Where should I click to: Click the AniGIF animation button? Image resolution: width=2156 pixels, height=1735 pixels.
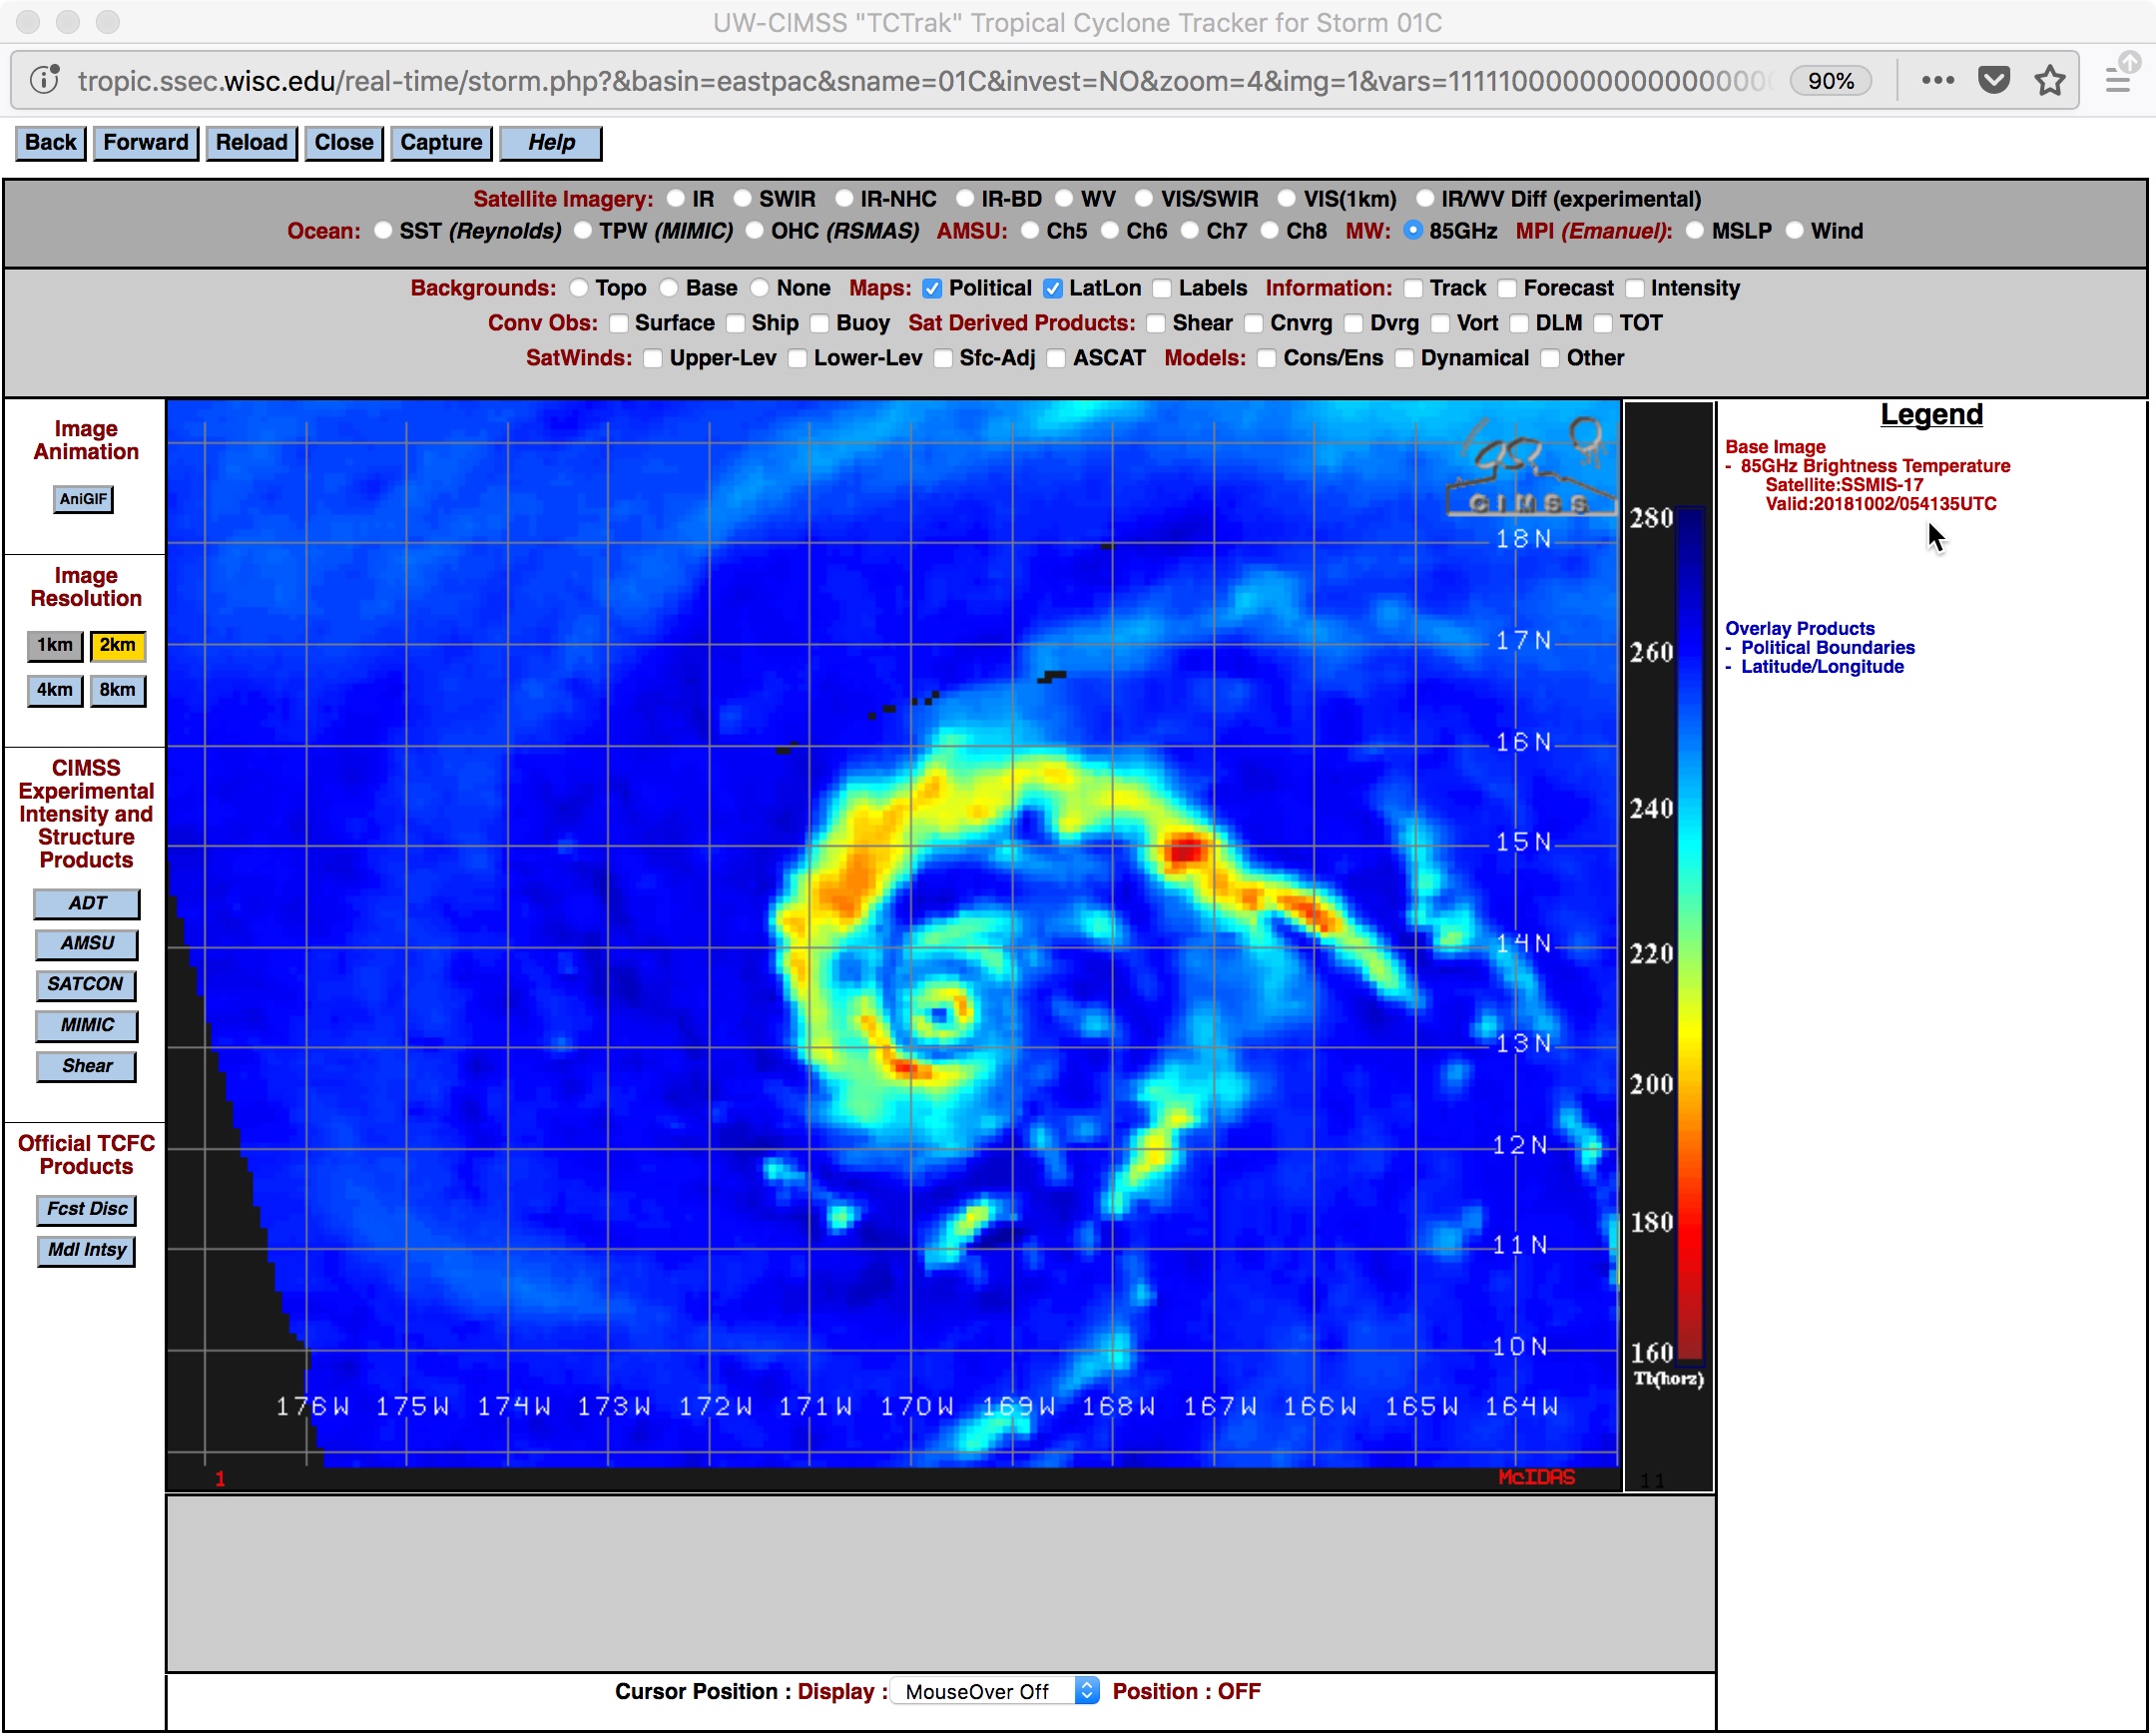click(x=83, y=499)
